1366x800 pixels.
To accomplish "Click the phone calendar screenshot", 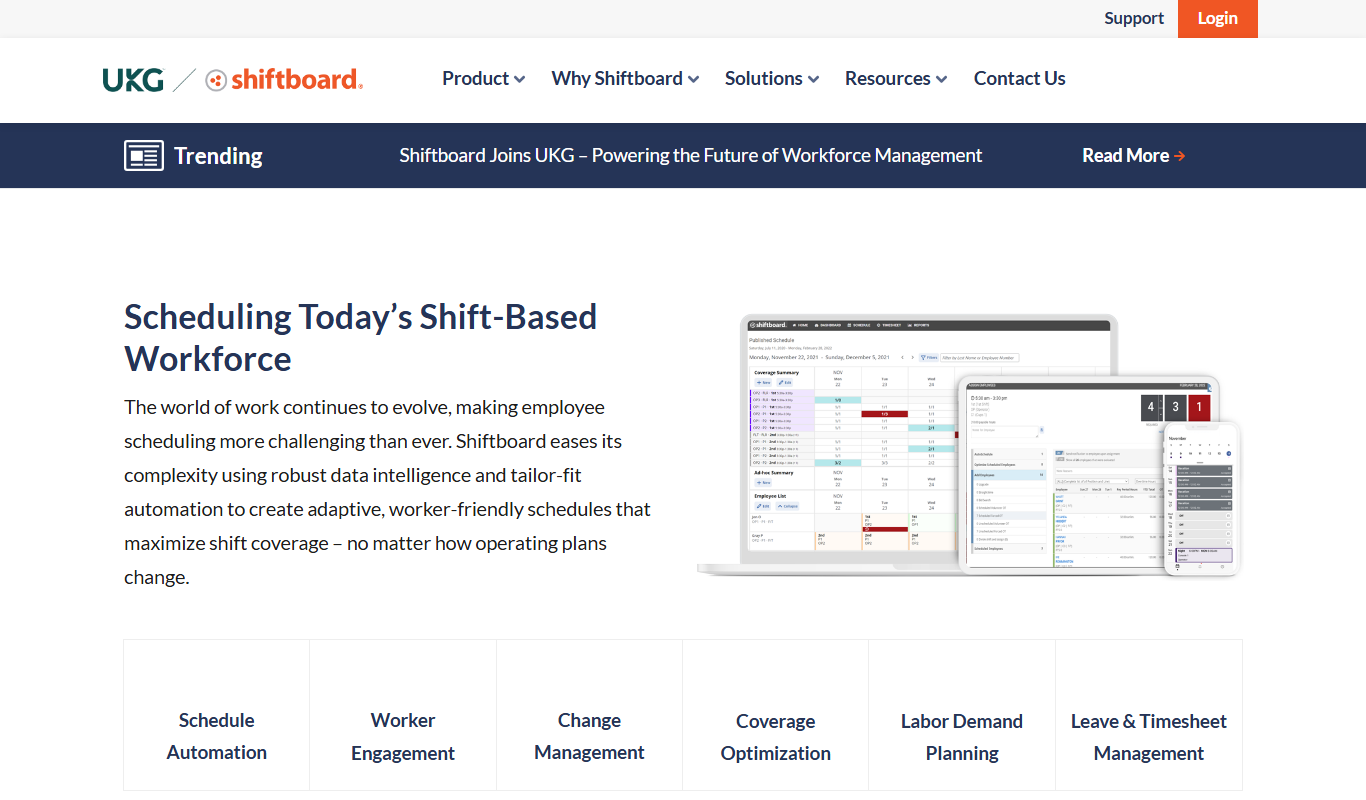I will (x=1202, y=498).
